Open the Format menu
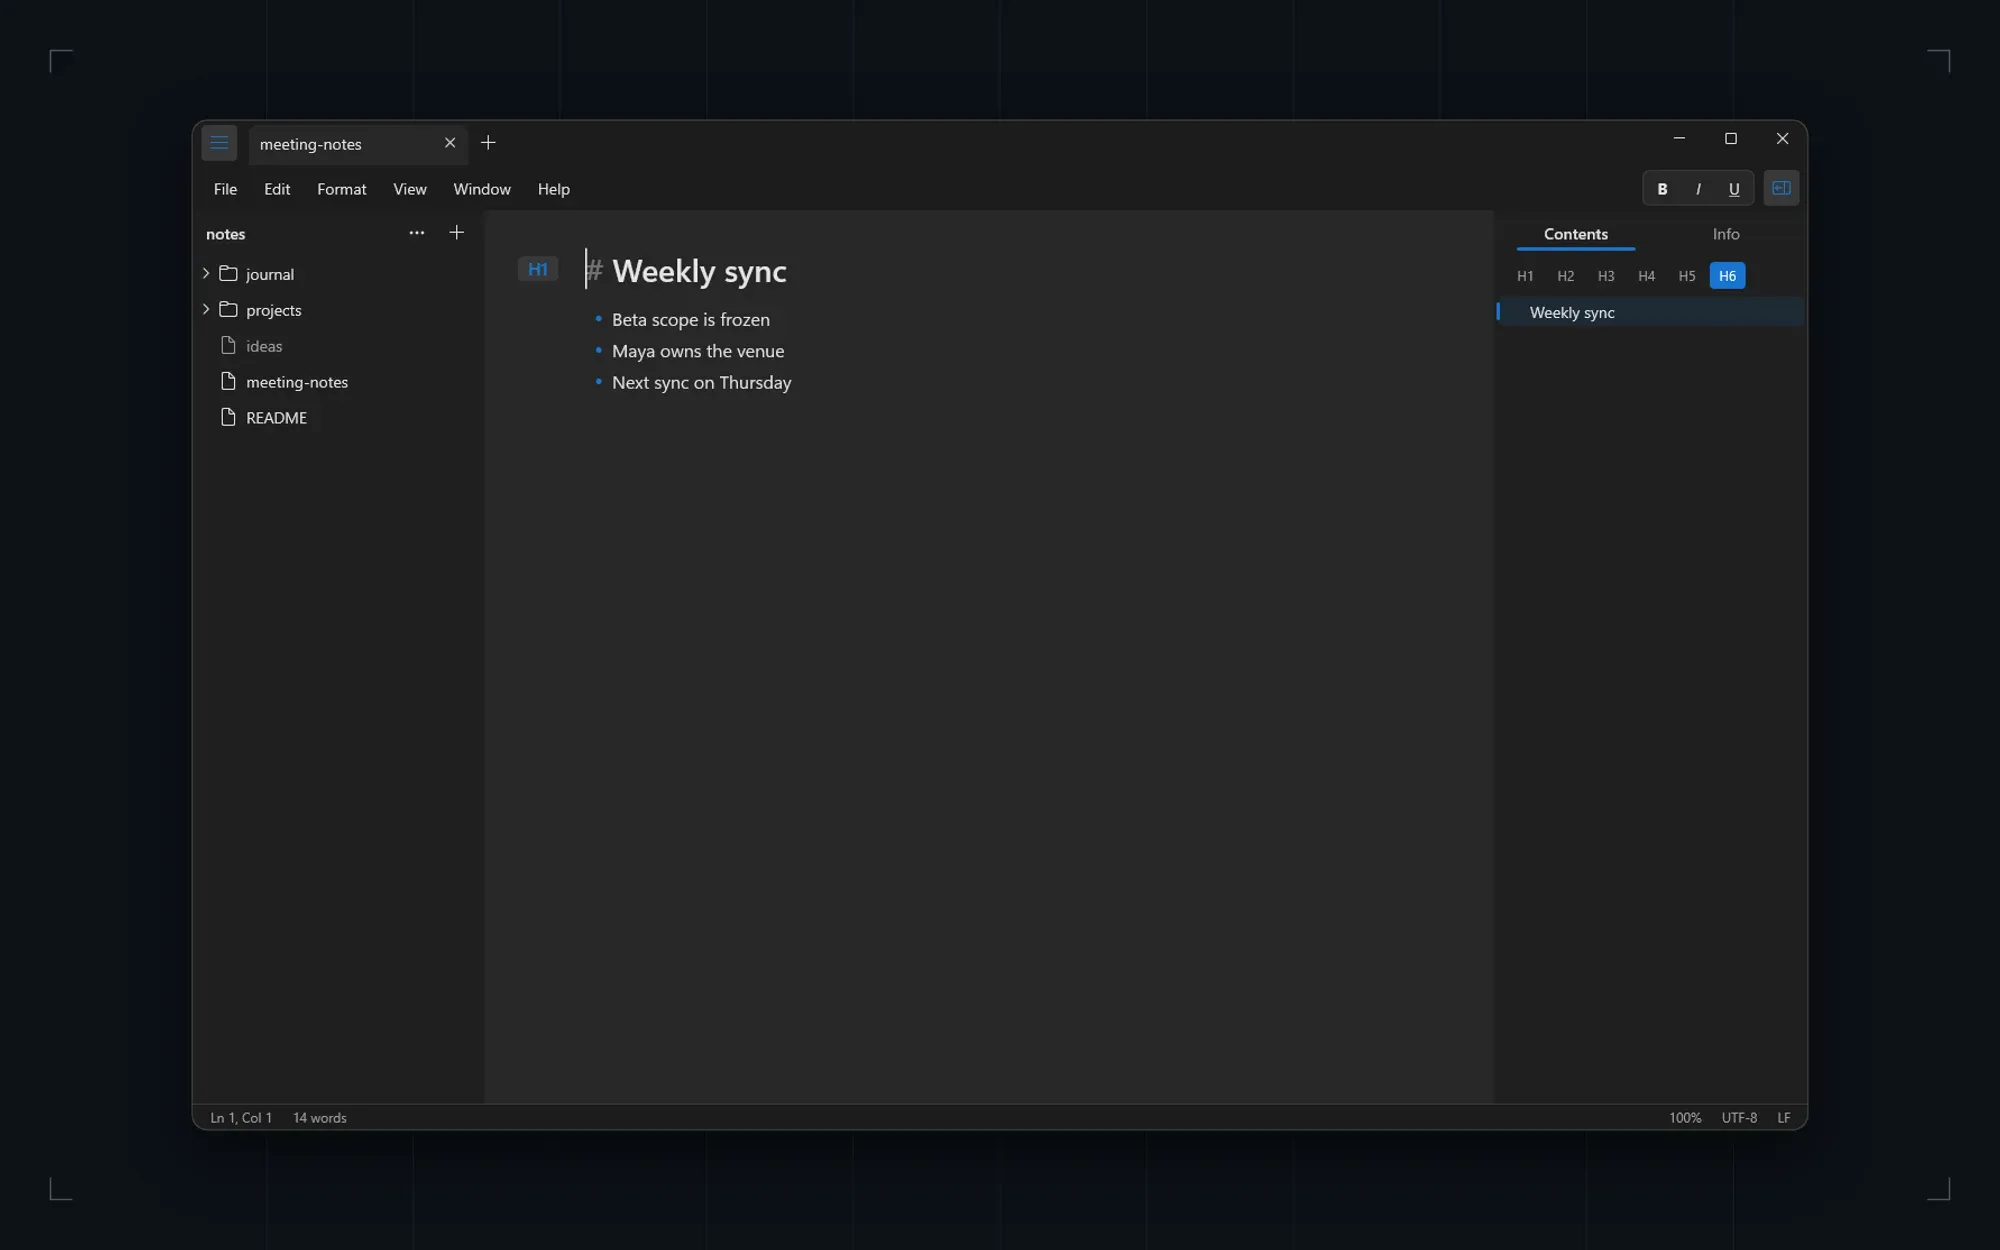 click(x=342, y=189)
